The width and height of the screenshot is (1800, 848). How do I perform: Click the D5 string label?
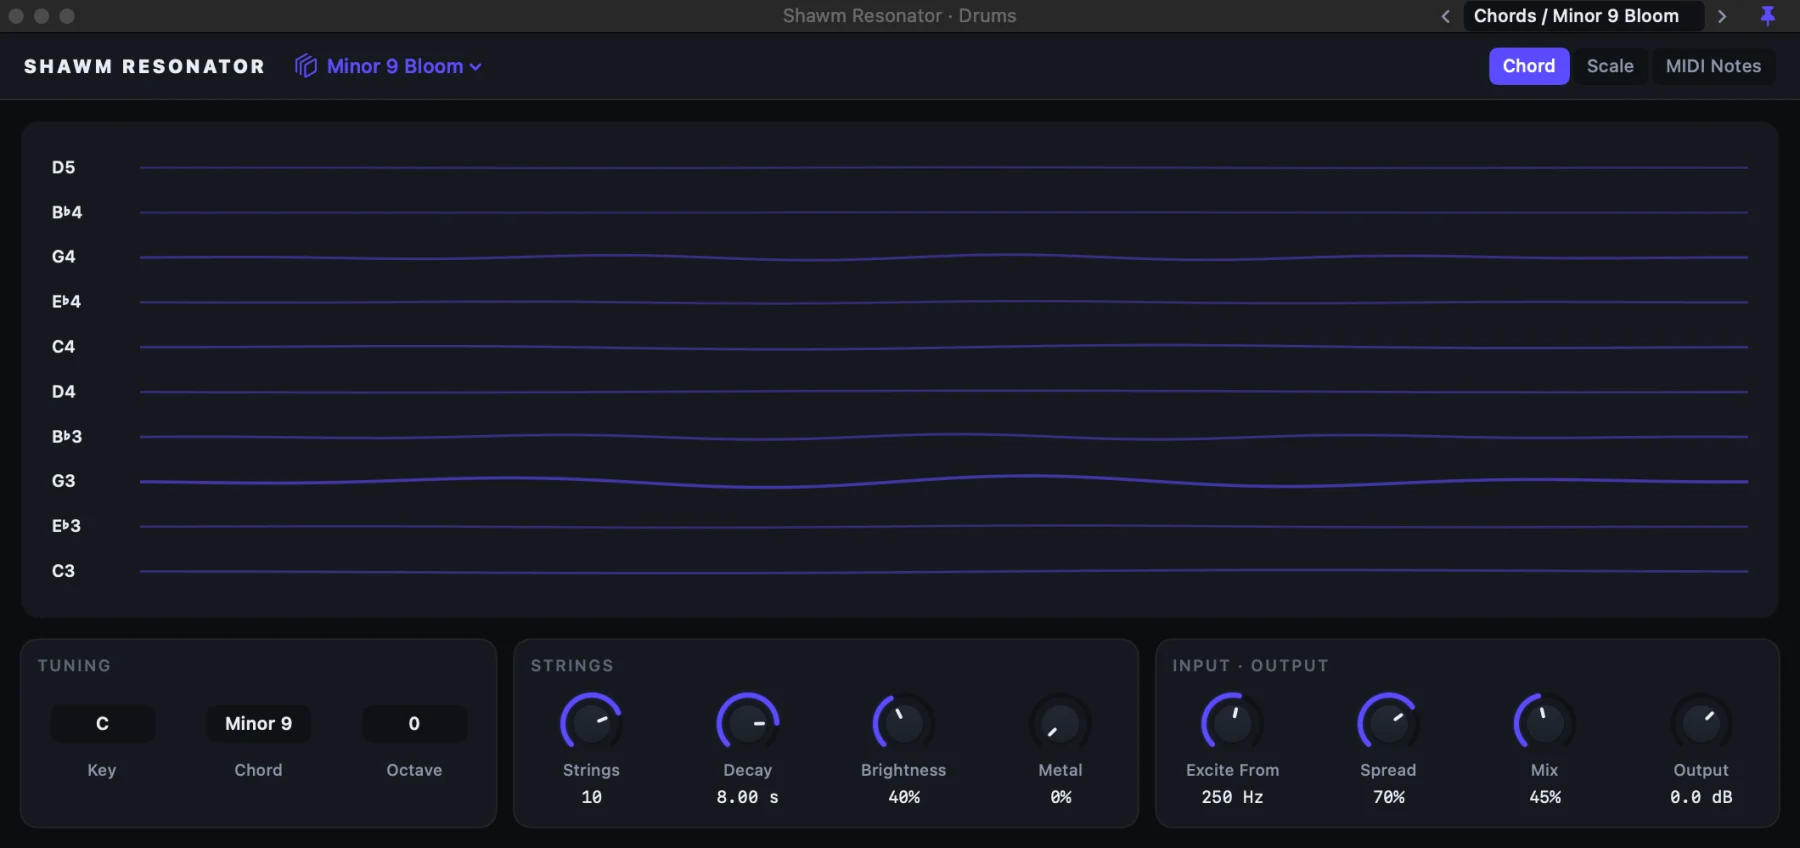63,167
